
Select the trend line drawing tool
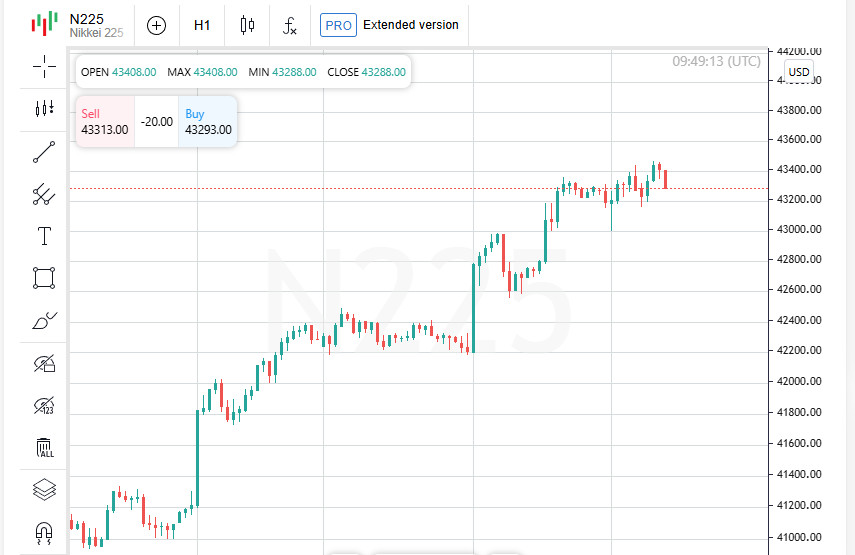pos(44,152)
